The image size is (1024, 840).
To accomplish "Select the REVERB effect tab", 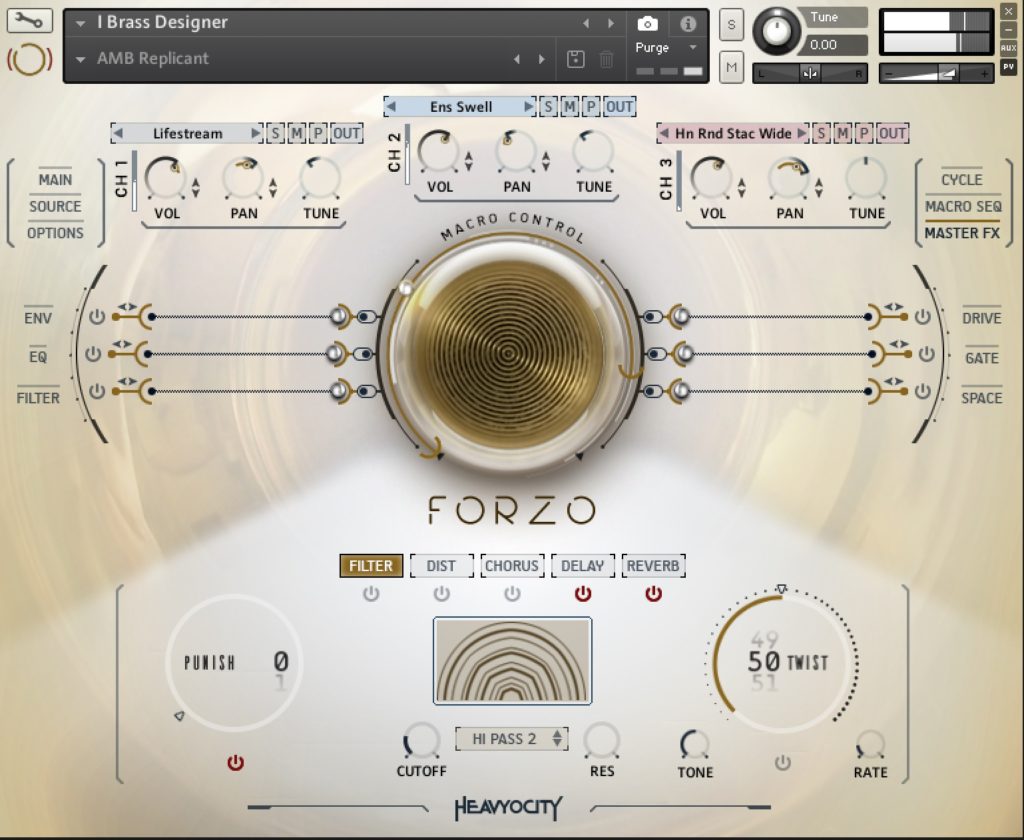I will click(x=653, y=566).
